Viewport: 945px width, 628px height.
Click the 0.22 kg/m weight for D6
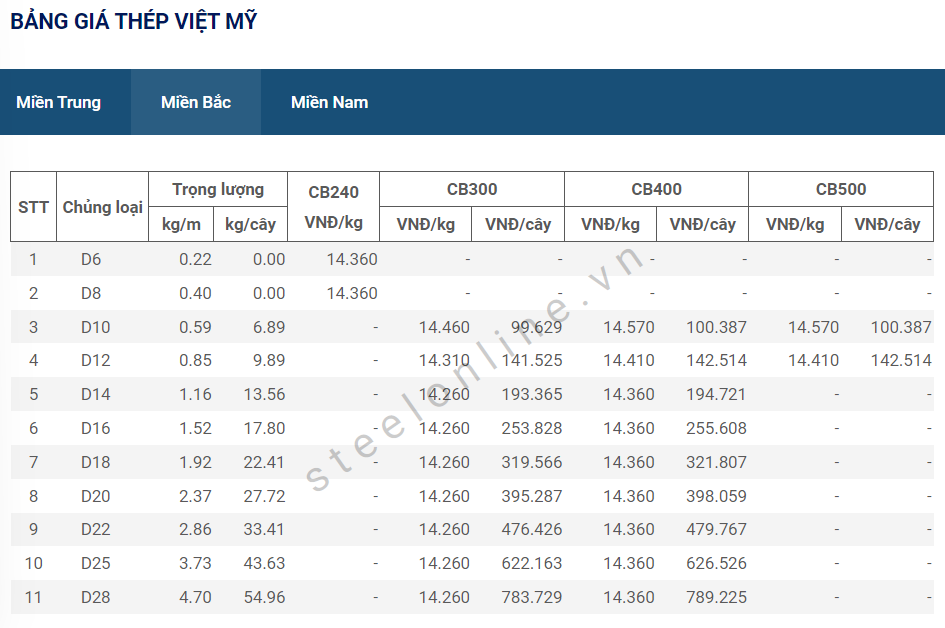point(195,260)
